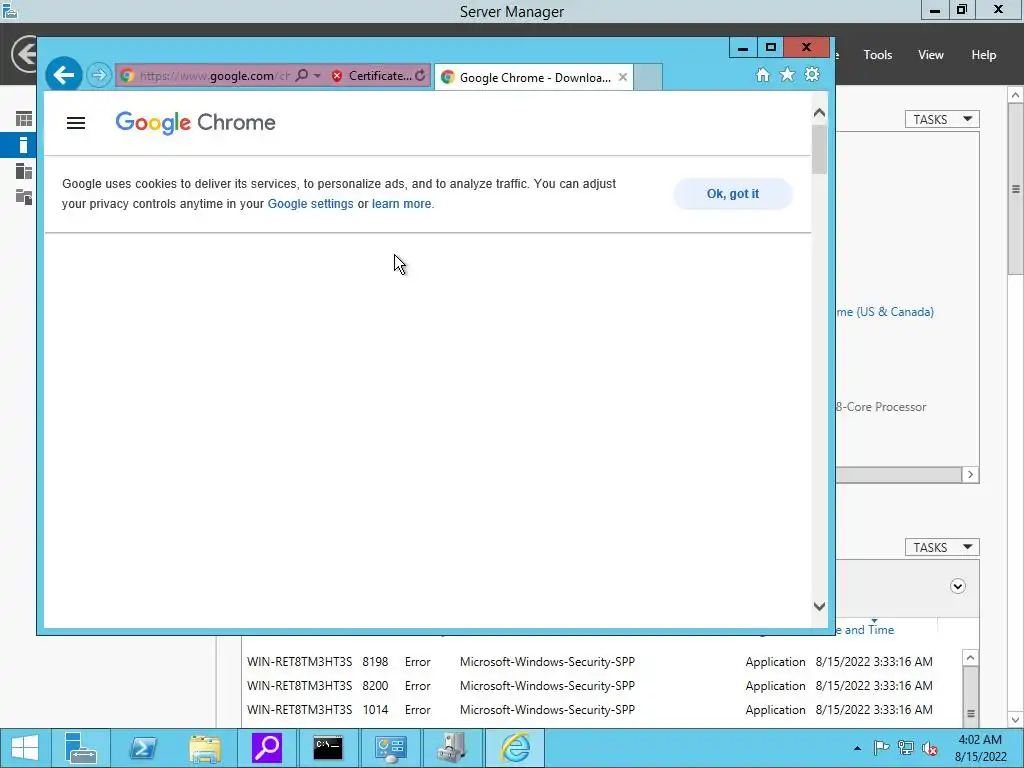Click the properties pane horizontal scroll right arrow

click(970, 475)
